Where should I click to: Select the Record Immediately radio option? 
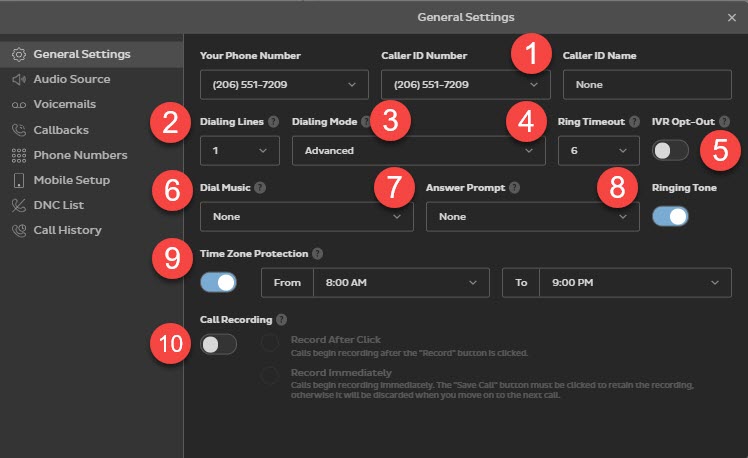click(x=270, y=375)
